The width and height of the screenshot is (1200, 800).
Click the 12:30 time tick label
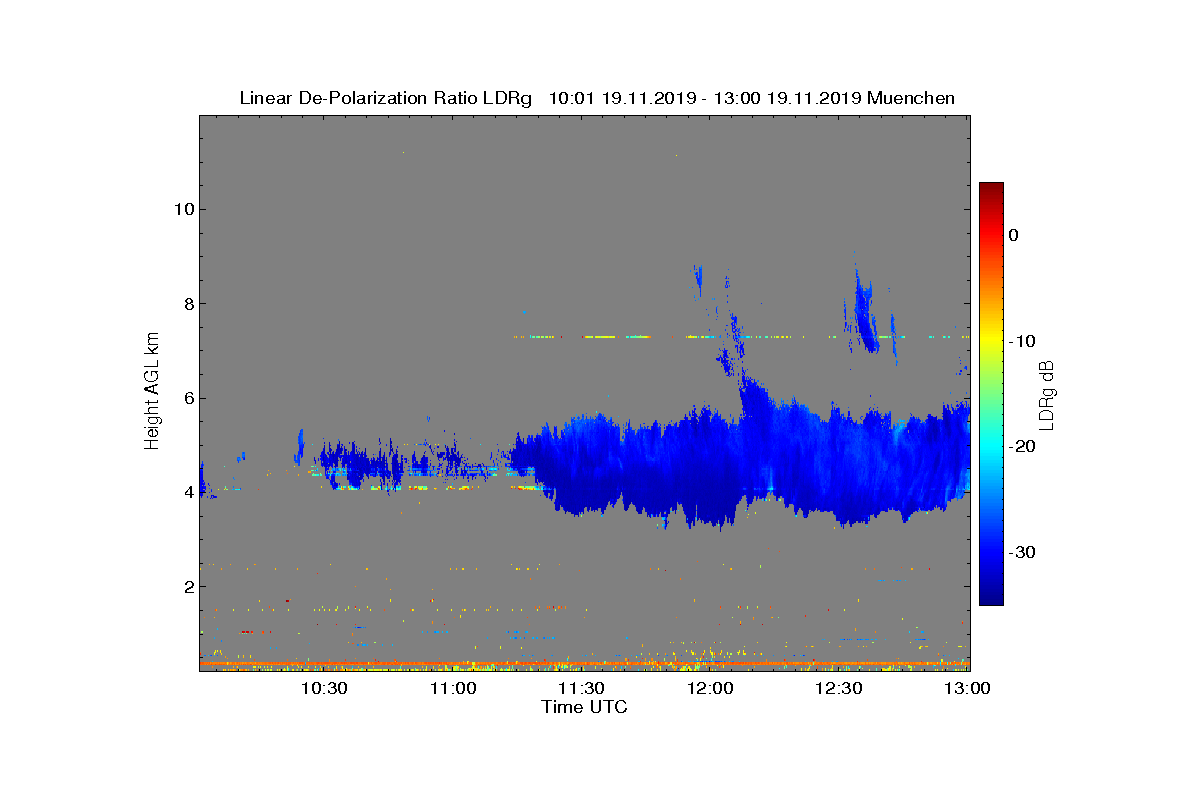[839, 688]
